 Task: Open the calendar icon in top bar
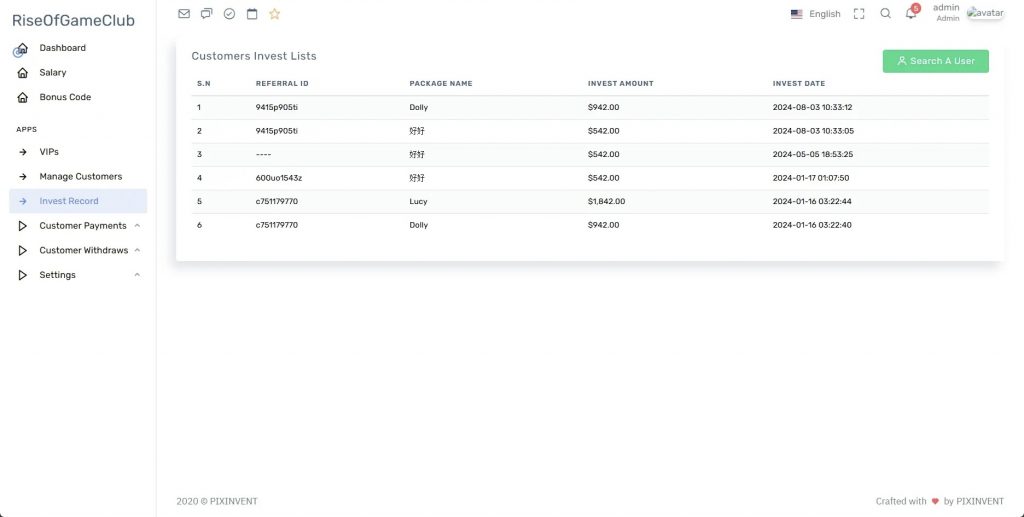click(x=252, y=14)
